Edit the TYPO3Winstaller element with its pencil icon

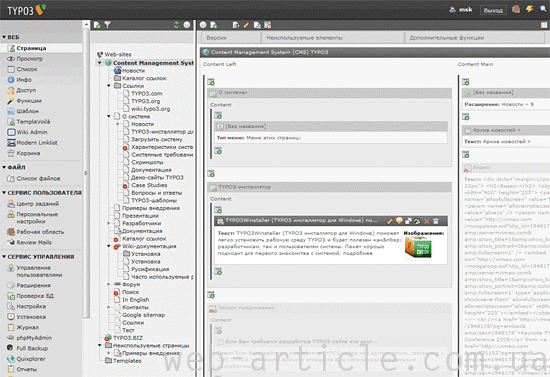pos(390,221)
